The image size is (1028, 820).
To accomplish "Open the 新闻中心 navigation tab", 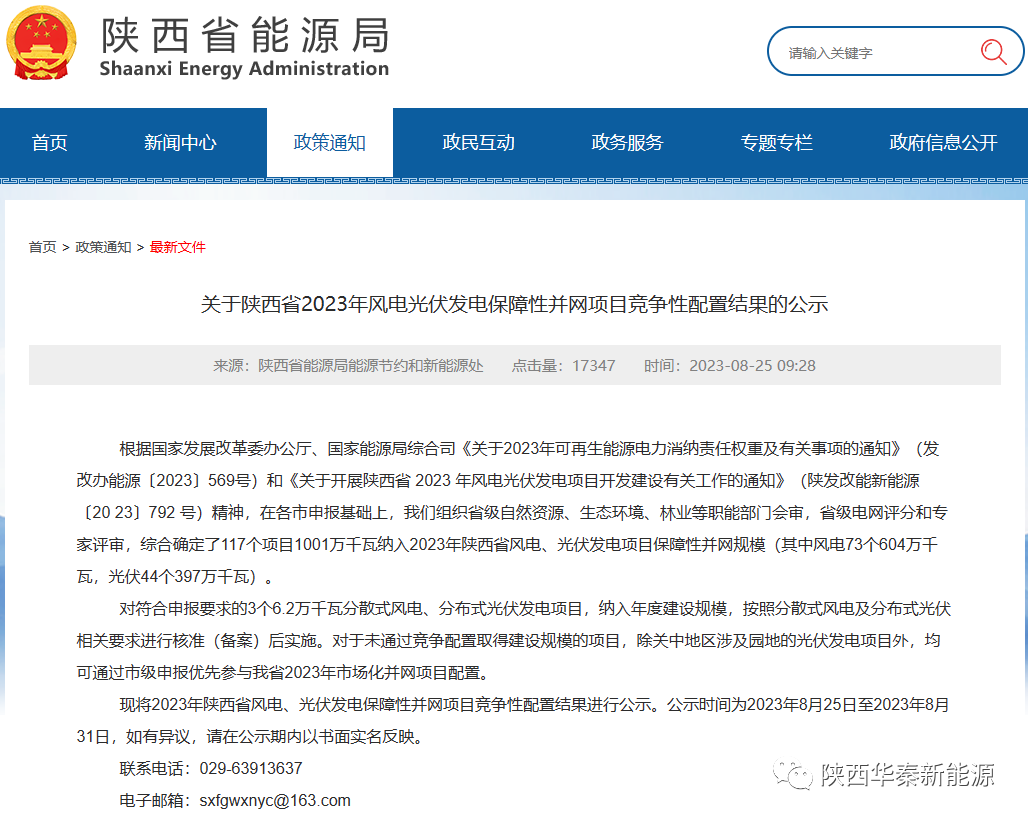I will tap(180, 142).
